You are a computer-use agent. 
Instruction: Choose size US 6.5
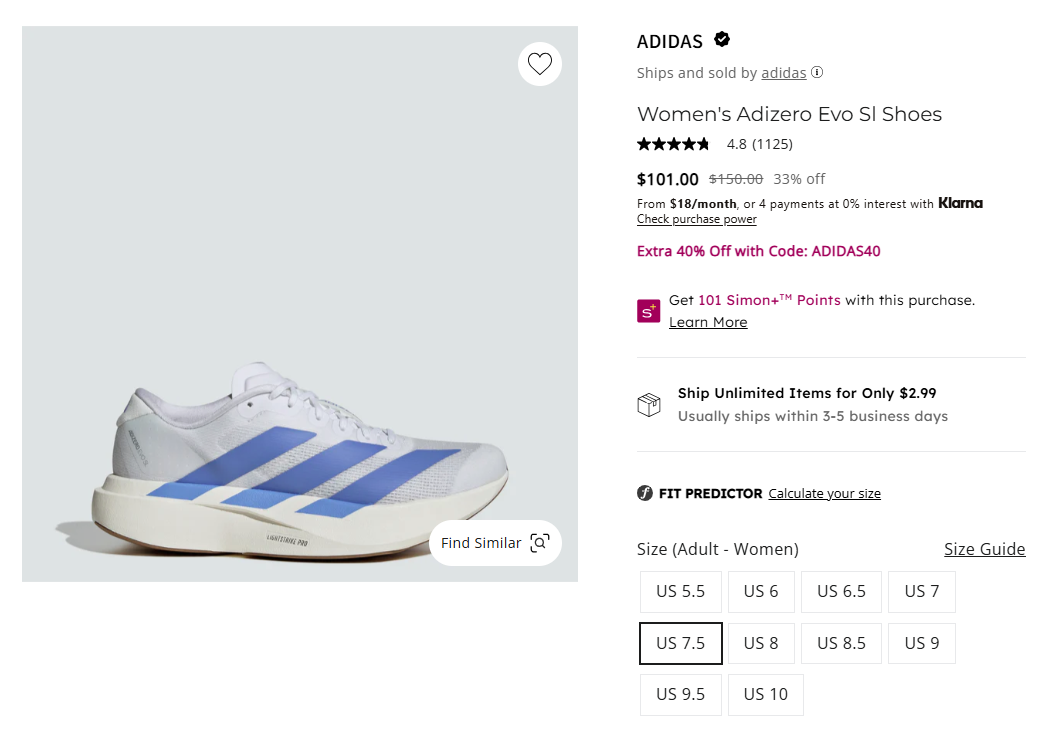pyautogui.click(x=841, y=591)
